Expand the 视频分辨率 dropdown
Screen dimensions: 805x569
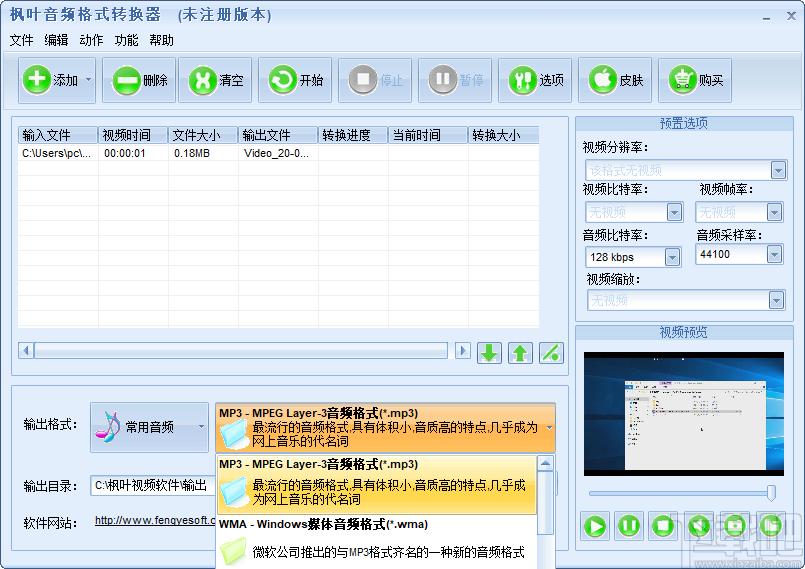click(778, 170)
